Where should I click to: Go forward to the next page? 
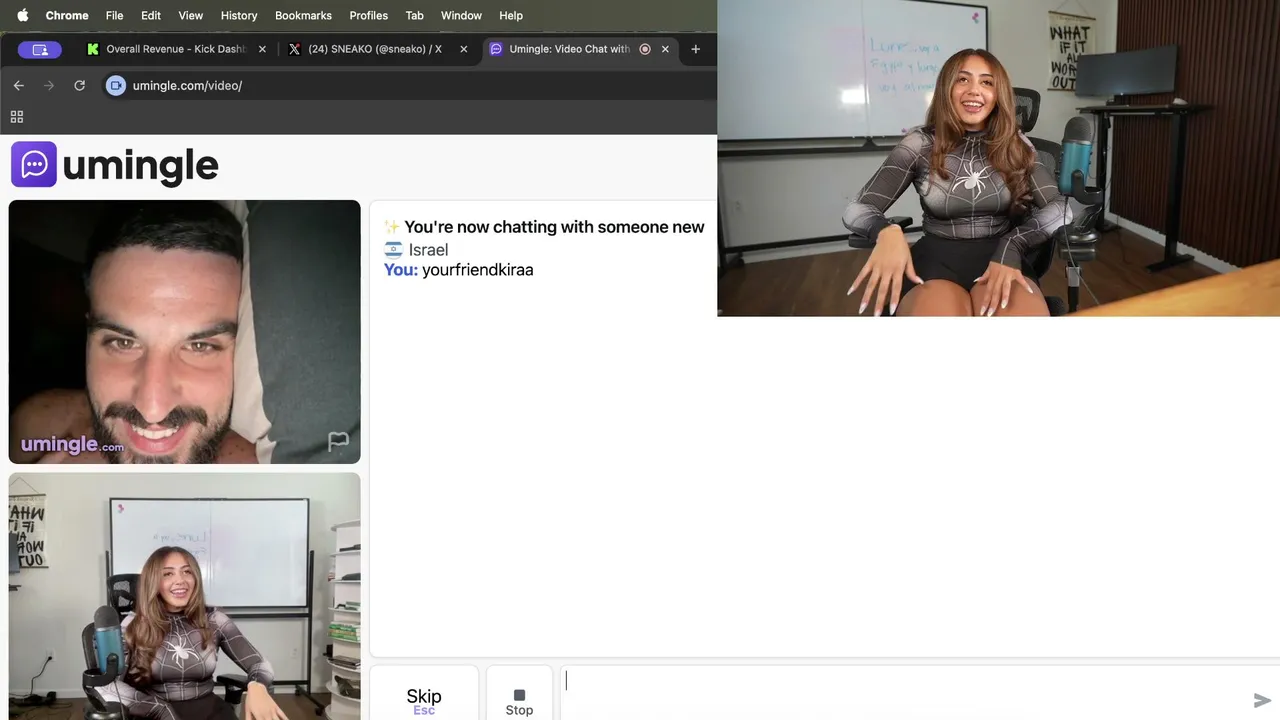[x=49, y=85]
